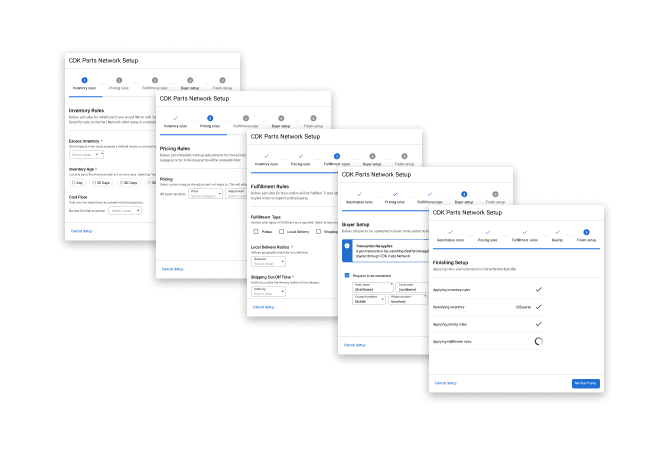Click Cancel Setup in the Inventory Rules dialog

click(x=82, y=231)
